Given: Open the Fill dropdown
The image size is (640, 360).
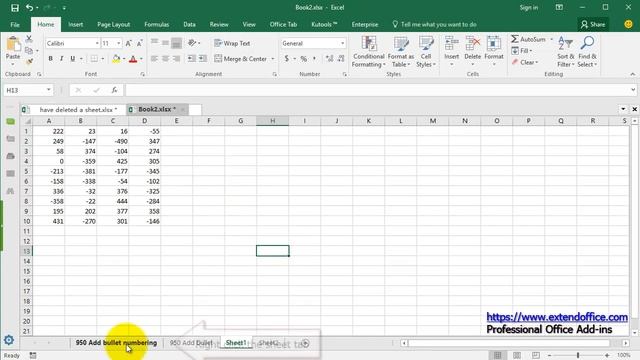Looking at the screenshot, I should 522,51.
